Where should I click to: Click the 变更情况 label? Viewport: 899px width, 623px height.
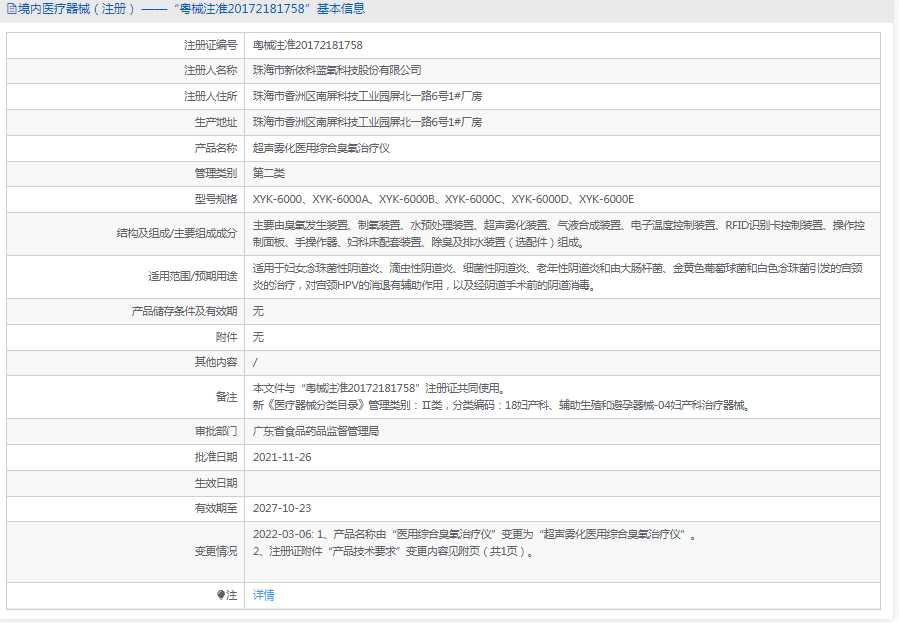[x=216, y=551]
